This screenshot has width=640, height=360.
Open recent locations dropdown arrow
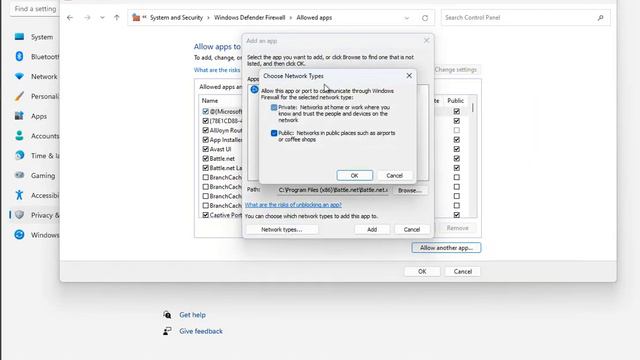click(102, 18)
